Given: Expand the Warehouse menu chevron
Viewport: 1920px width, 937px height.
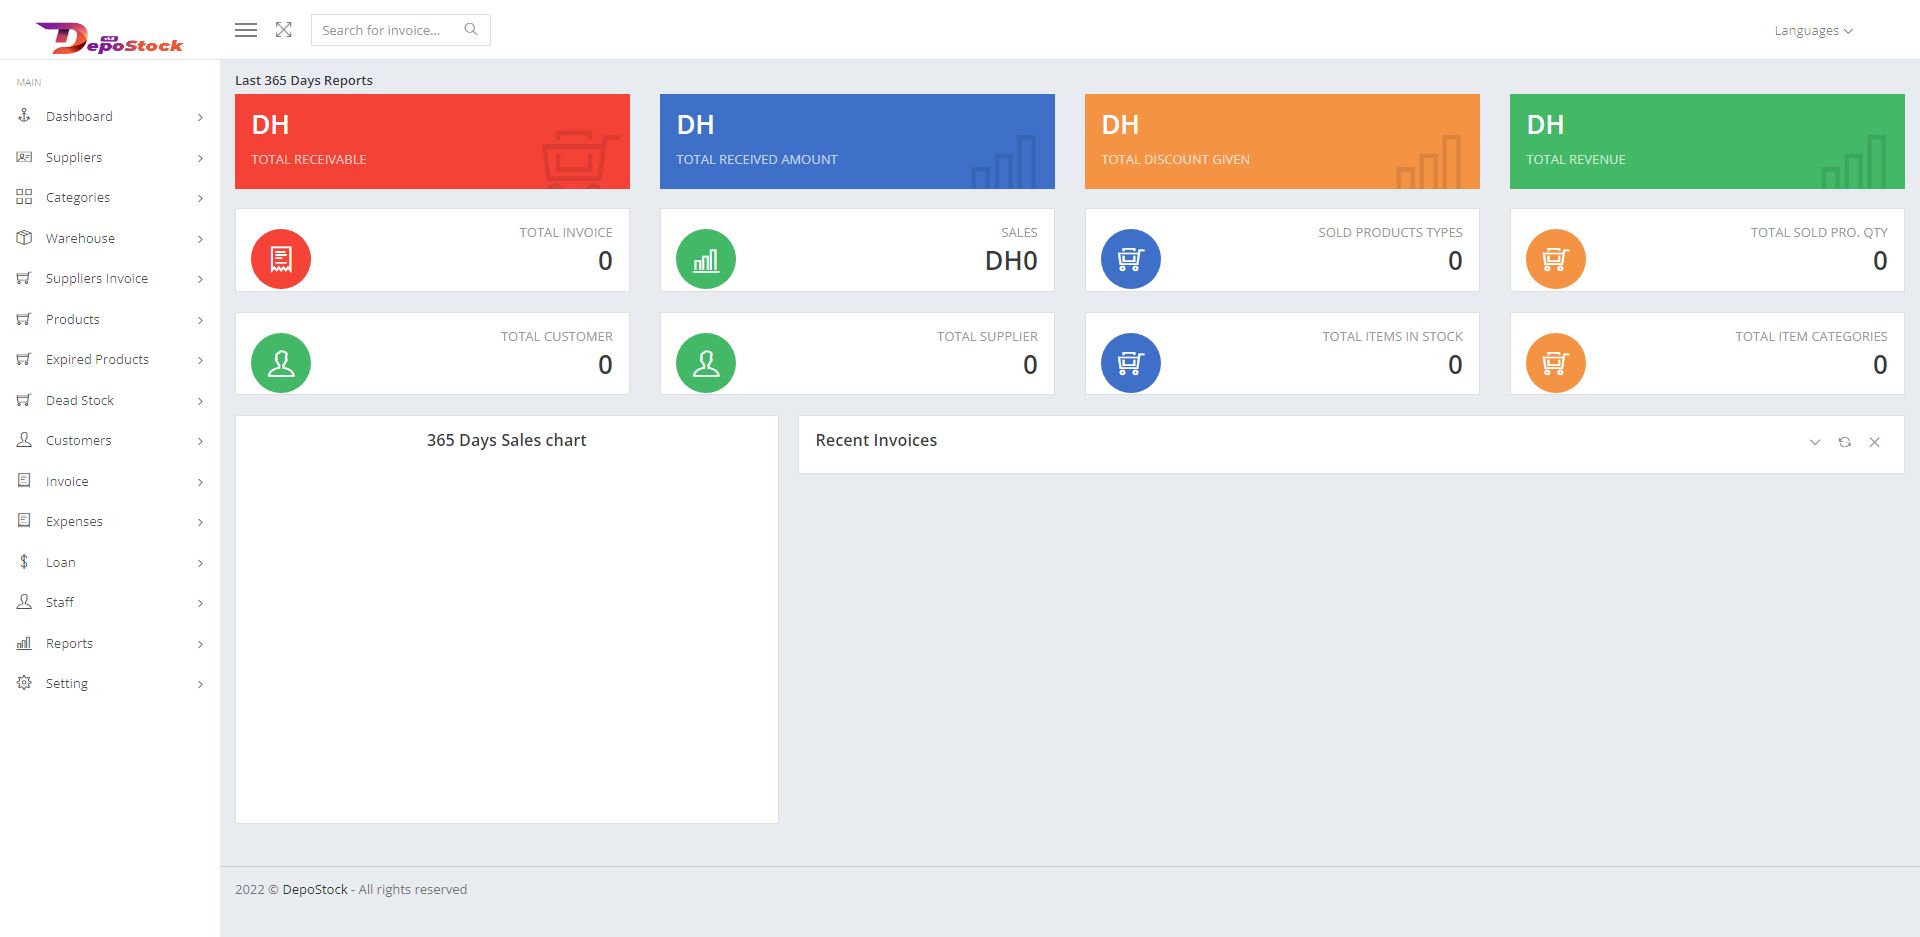Looking at the screenshot, I should pos(200,239).
